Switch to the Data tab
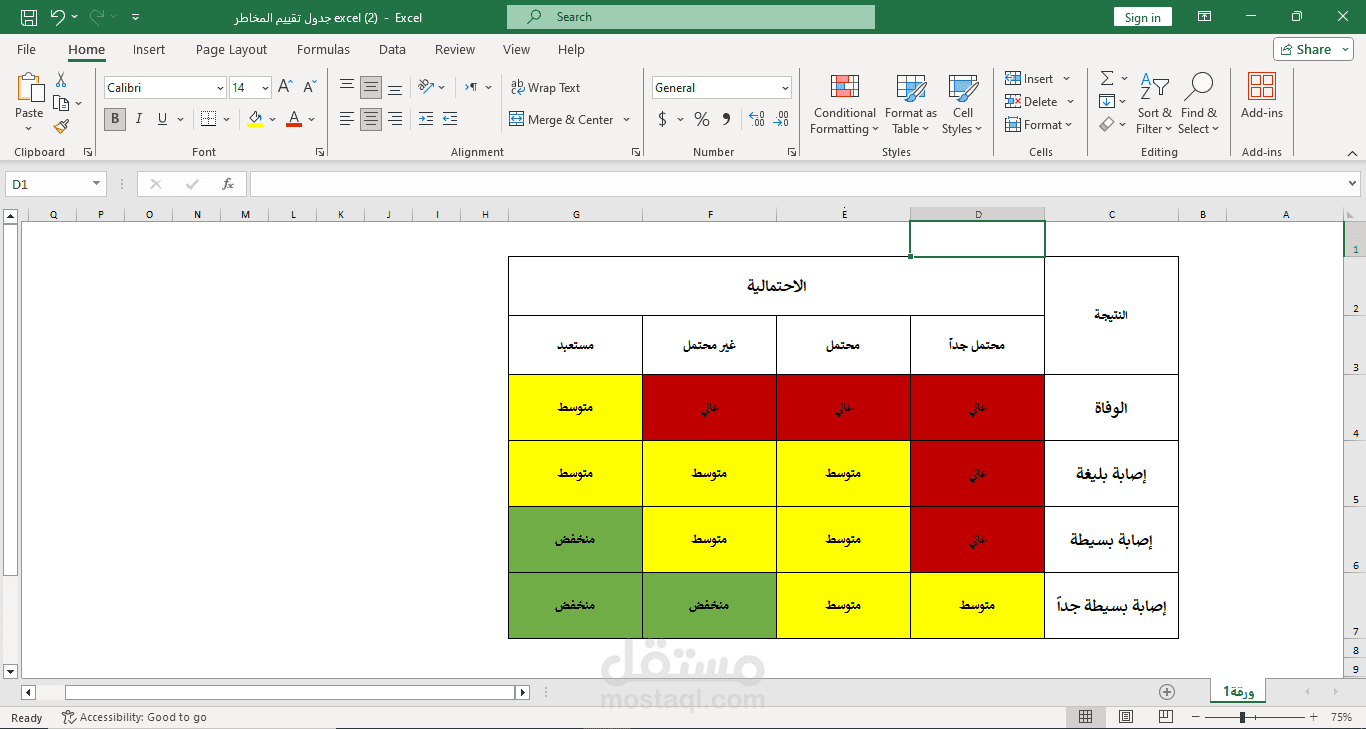 (x=392, y=49)
